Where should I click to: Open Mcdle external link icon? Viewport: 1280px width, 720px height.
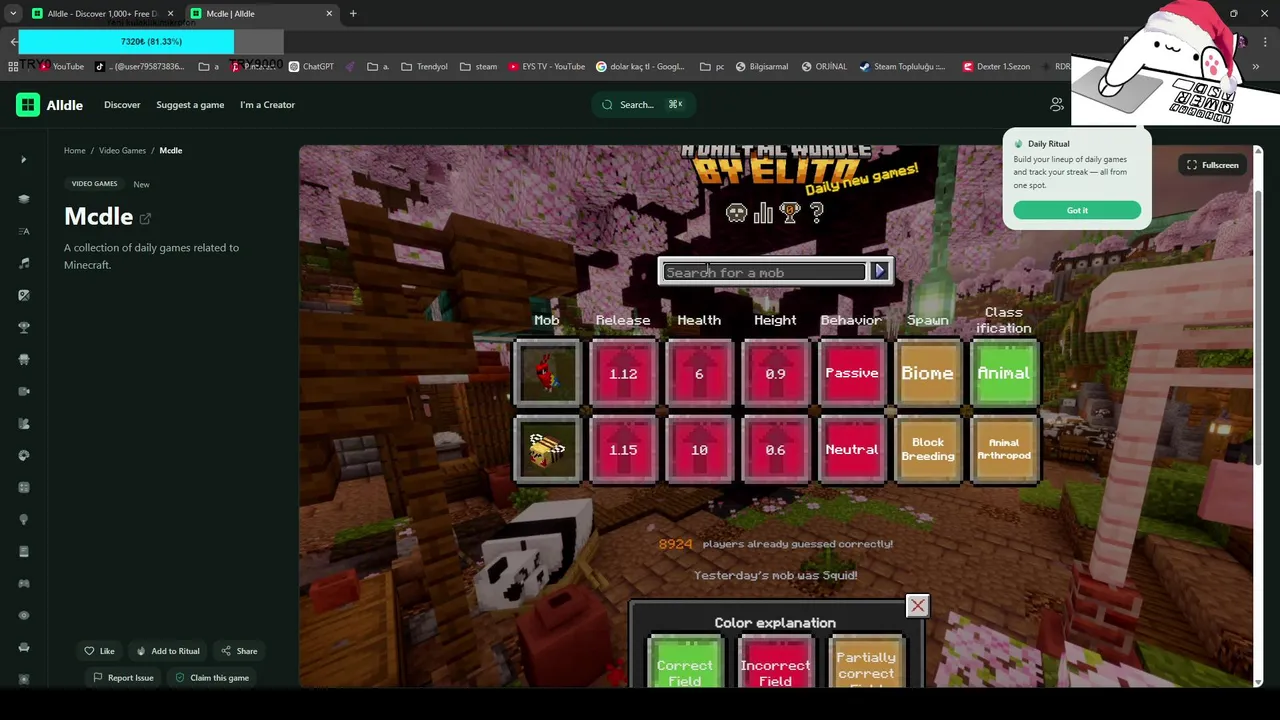pos(145,218)
